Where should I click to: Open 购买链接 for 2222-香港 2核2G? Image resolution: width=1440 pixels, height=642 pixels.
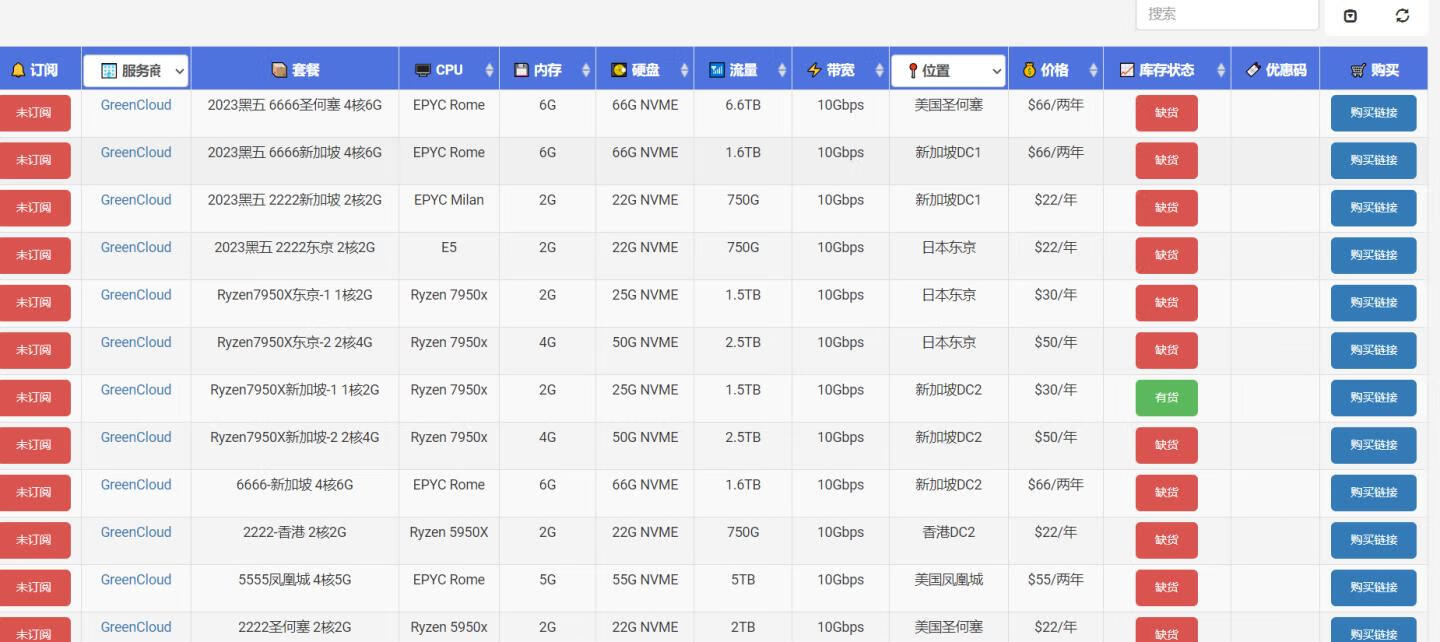pos(1373,540)
